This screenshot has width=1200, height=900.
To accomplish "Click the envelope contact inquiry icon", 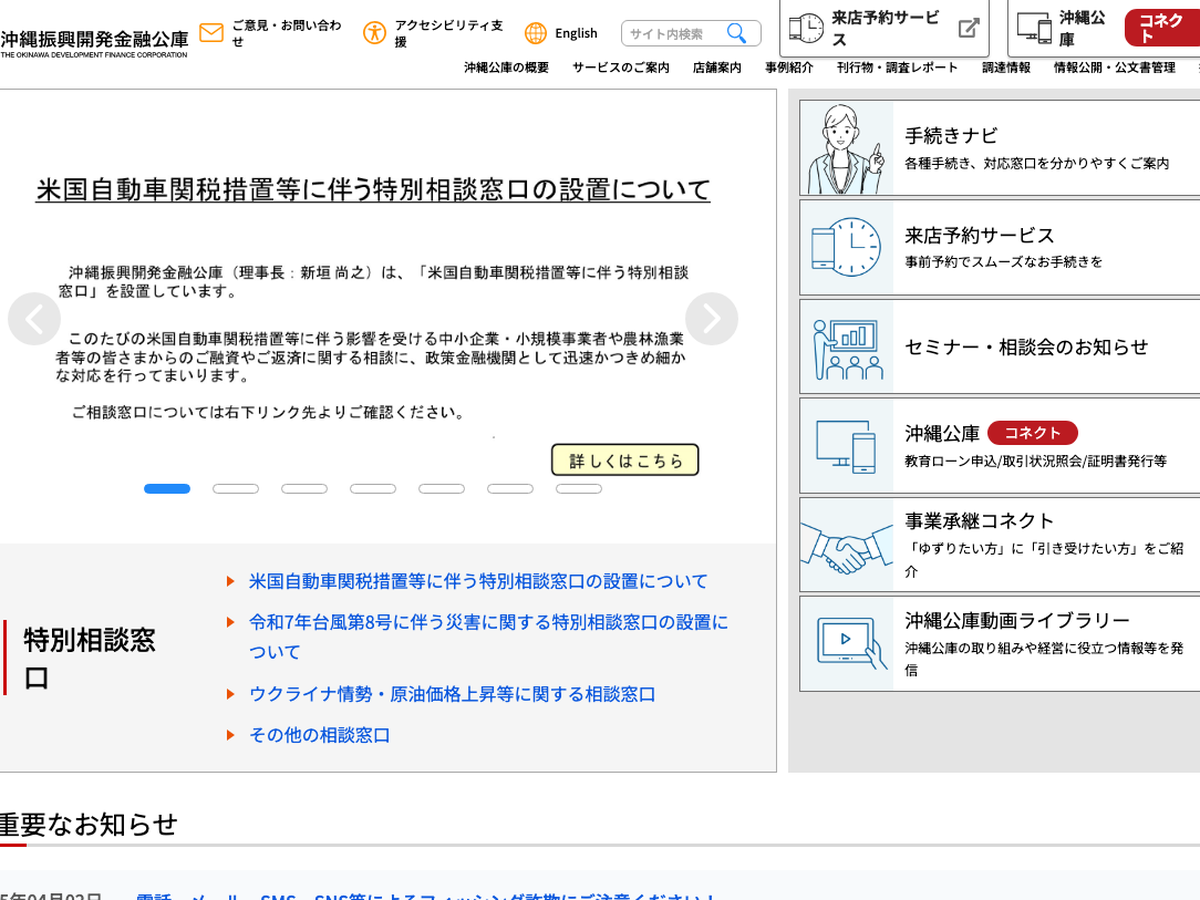I will click(211, 33).
